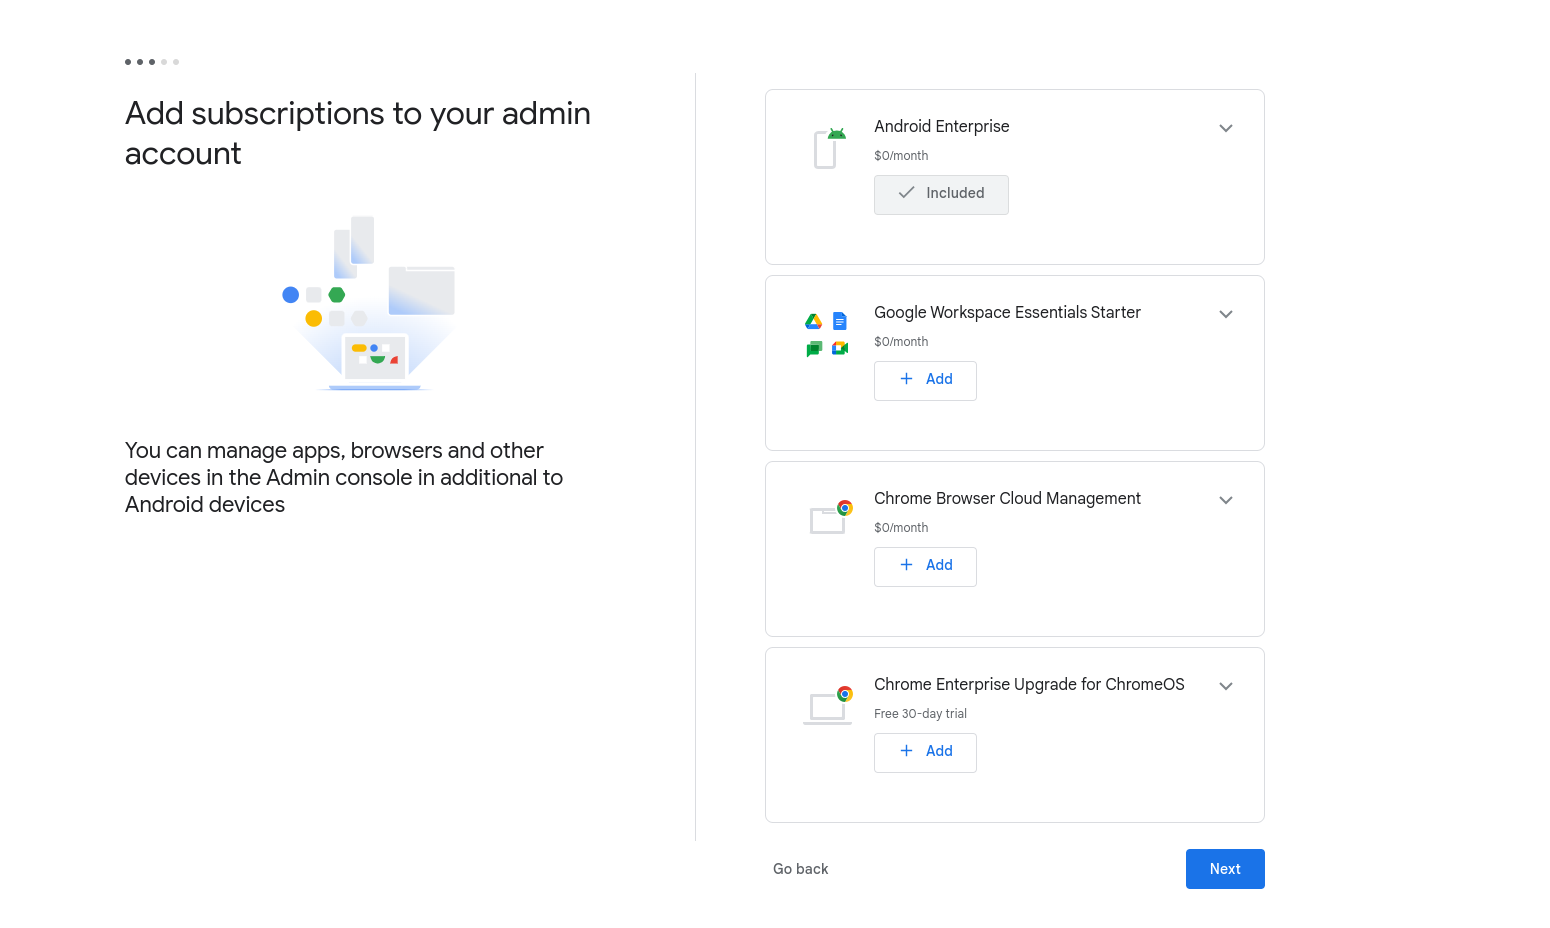The image size is (1550, 928).
Task: Click the Android Enterprise title text
Action: (942, 126)
